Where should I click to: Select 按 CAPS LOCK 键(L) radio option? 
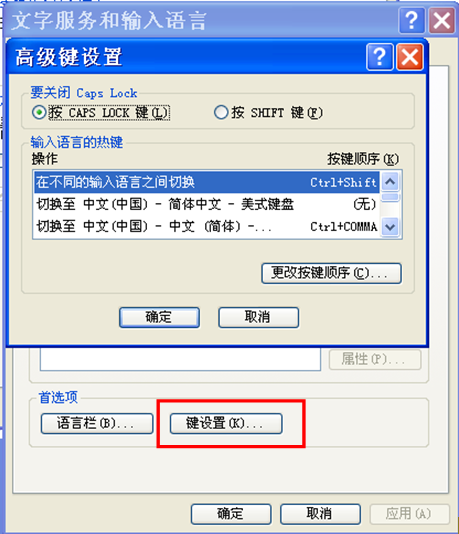pos(100,113)
